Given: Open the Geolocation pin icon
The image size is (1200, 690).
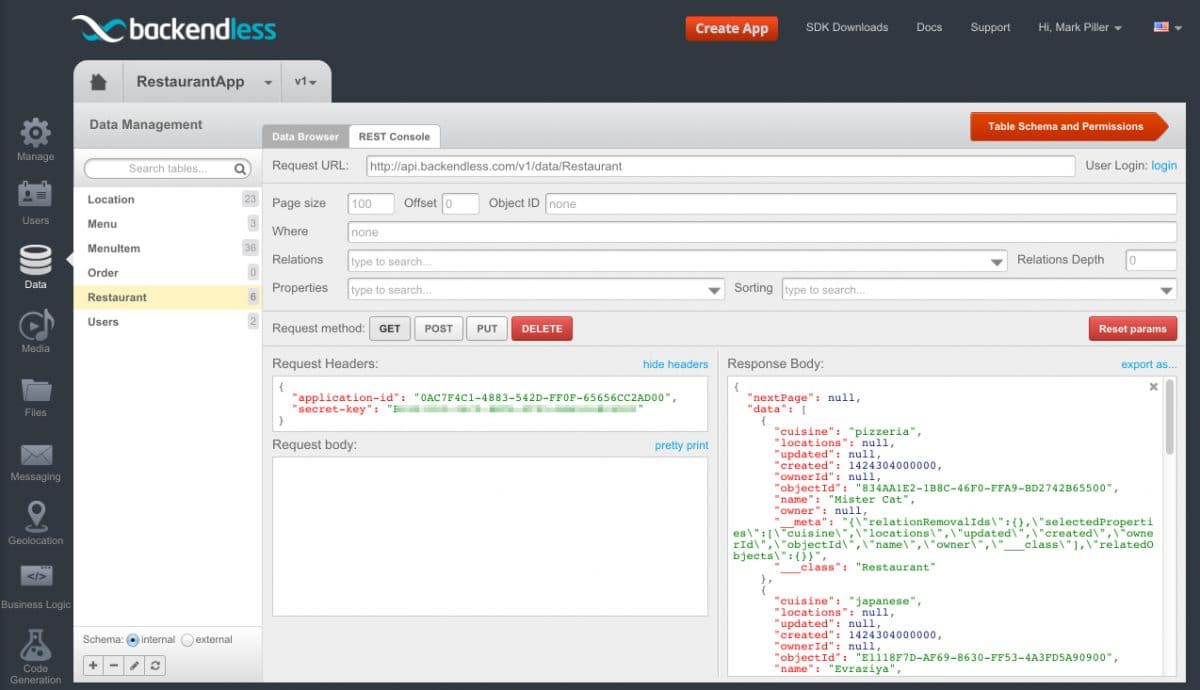Looking at the screenshot, I should point(36,516).
